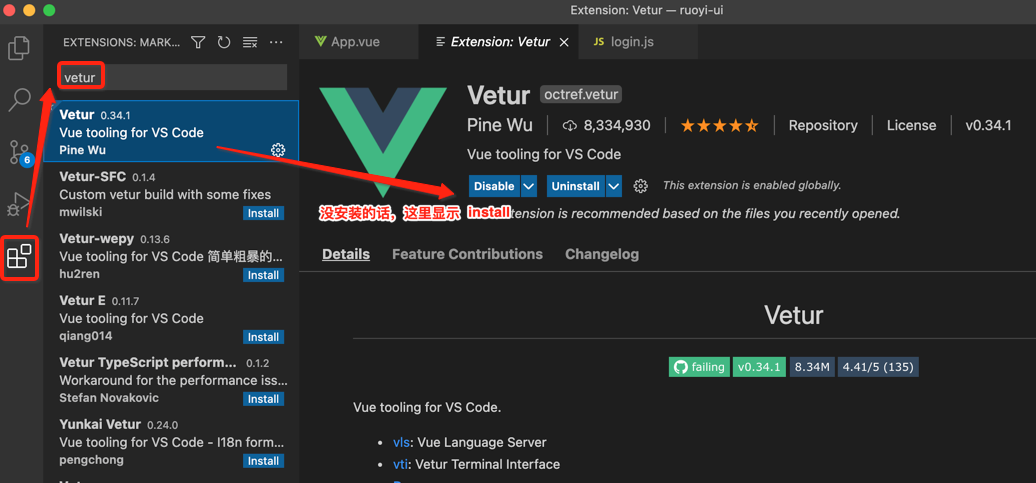1036x483 pixels.
Task: Open the Extensions view icon
Action: pos(19,257)
